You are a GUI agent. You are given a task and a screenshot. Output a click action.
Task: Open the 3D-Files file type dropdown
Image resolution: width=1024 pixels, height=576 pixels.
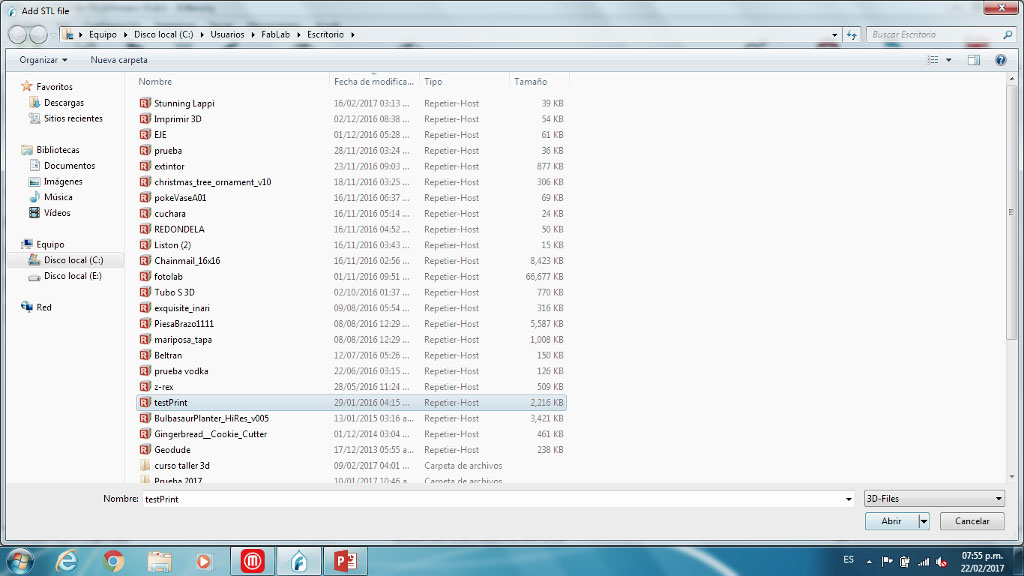pyautogui.click(x=934, y=499)
